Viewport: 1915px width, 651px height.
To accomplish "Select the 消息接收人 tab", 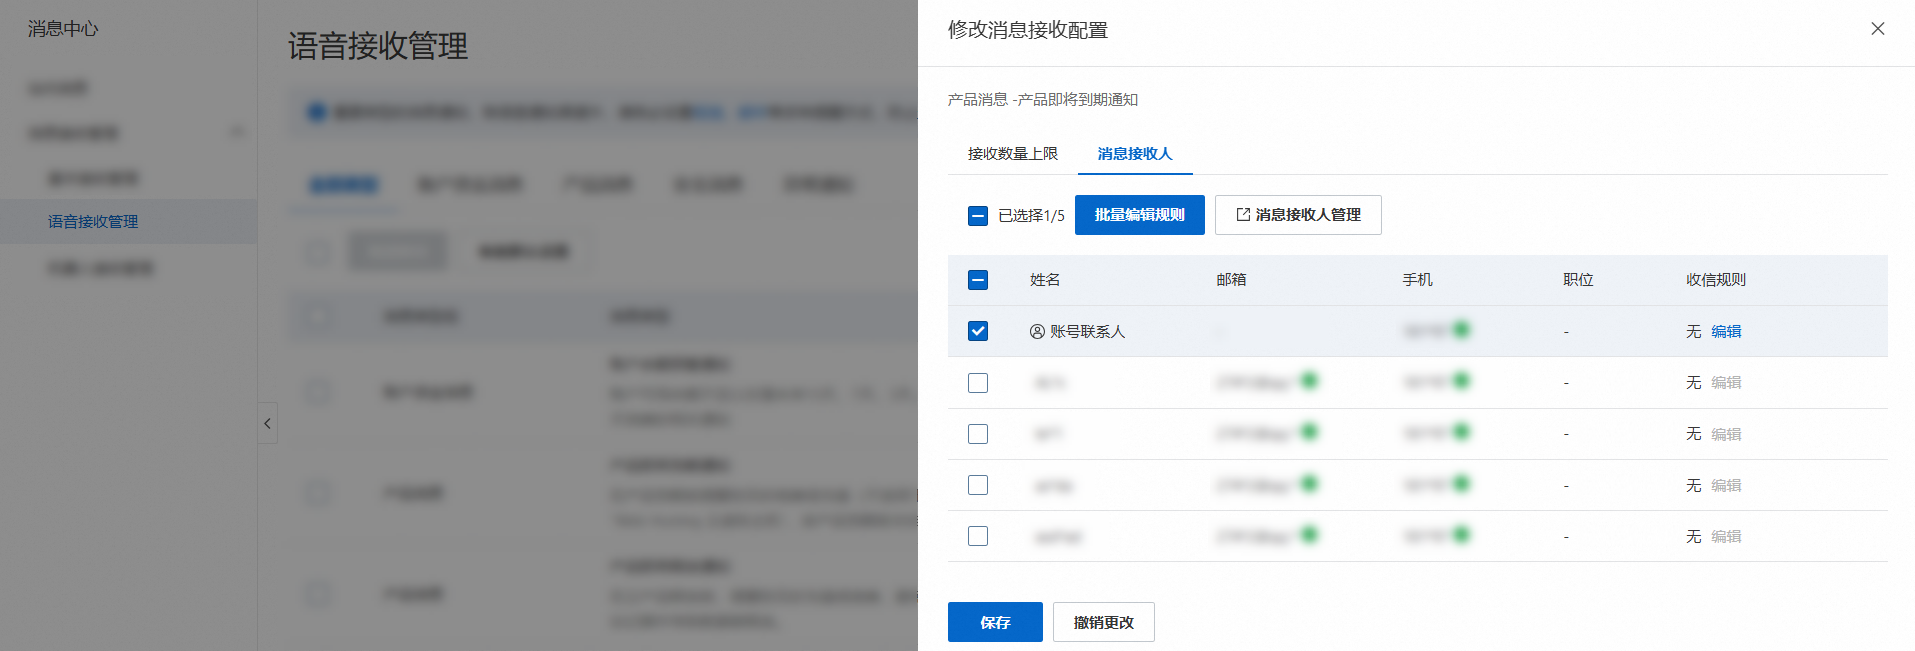I will click(x=1134, y=154).
